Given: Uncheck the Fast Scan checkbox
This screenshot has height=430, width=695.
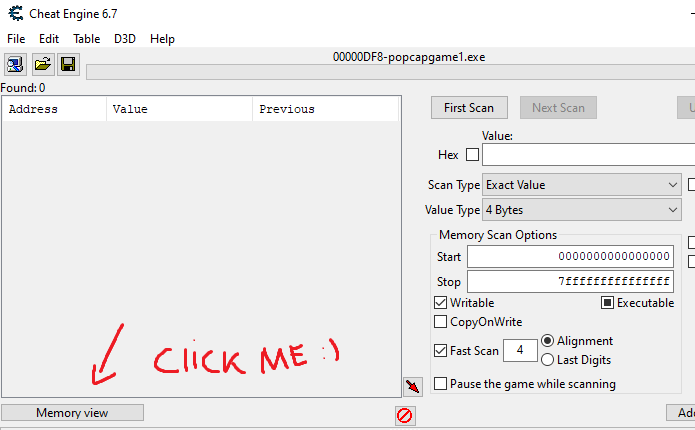Looking at the screenshot, I should click(x=440, y=351).
